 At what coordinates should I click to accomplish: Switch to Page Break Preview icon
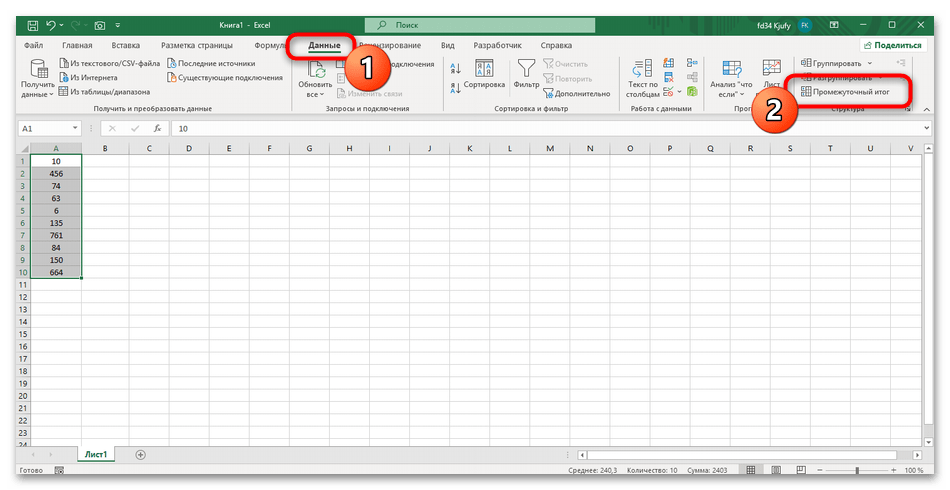click(801, 470)
